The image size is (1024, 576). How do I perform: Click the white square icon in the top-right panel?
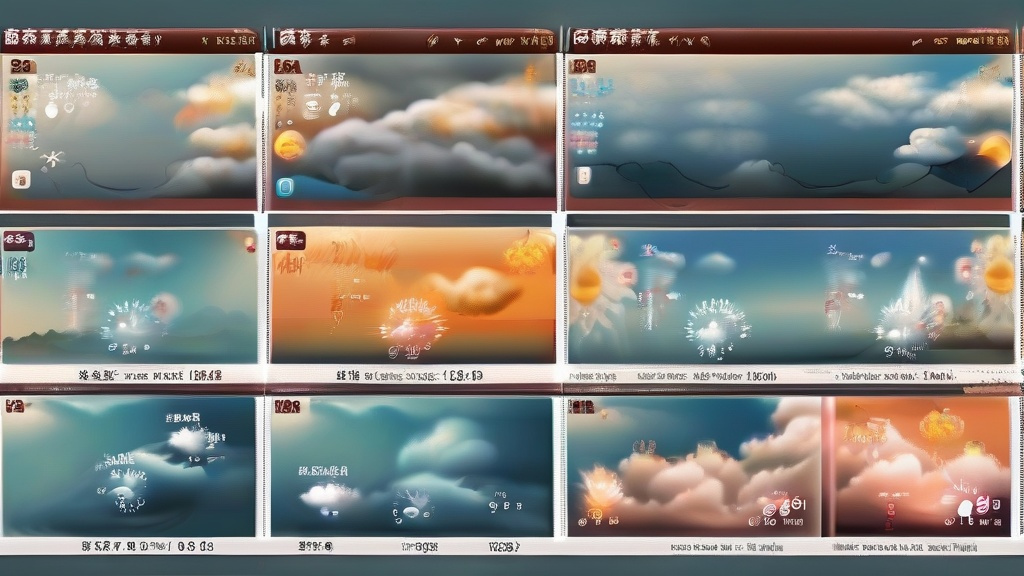coord(584,176)
